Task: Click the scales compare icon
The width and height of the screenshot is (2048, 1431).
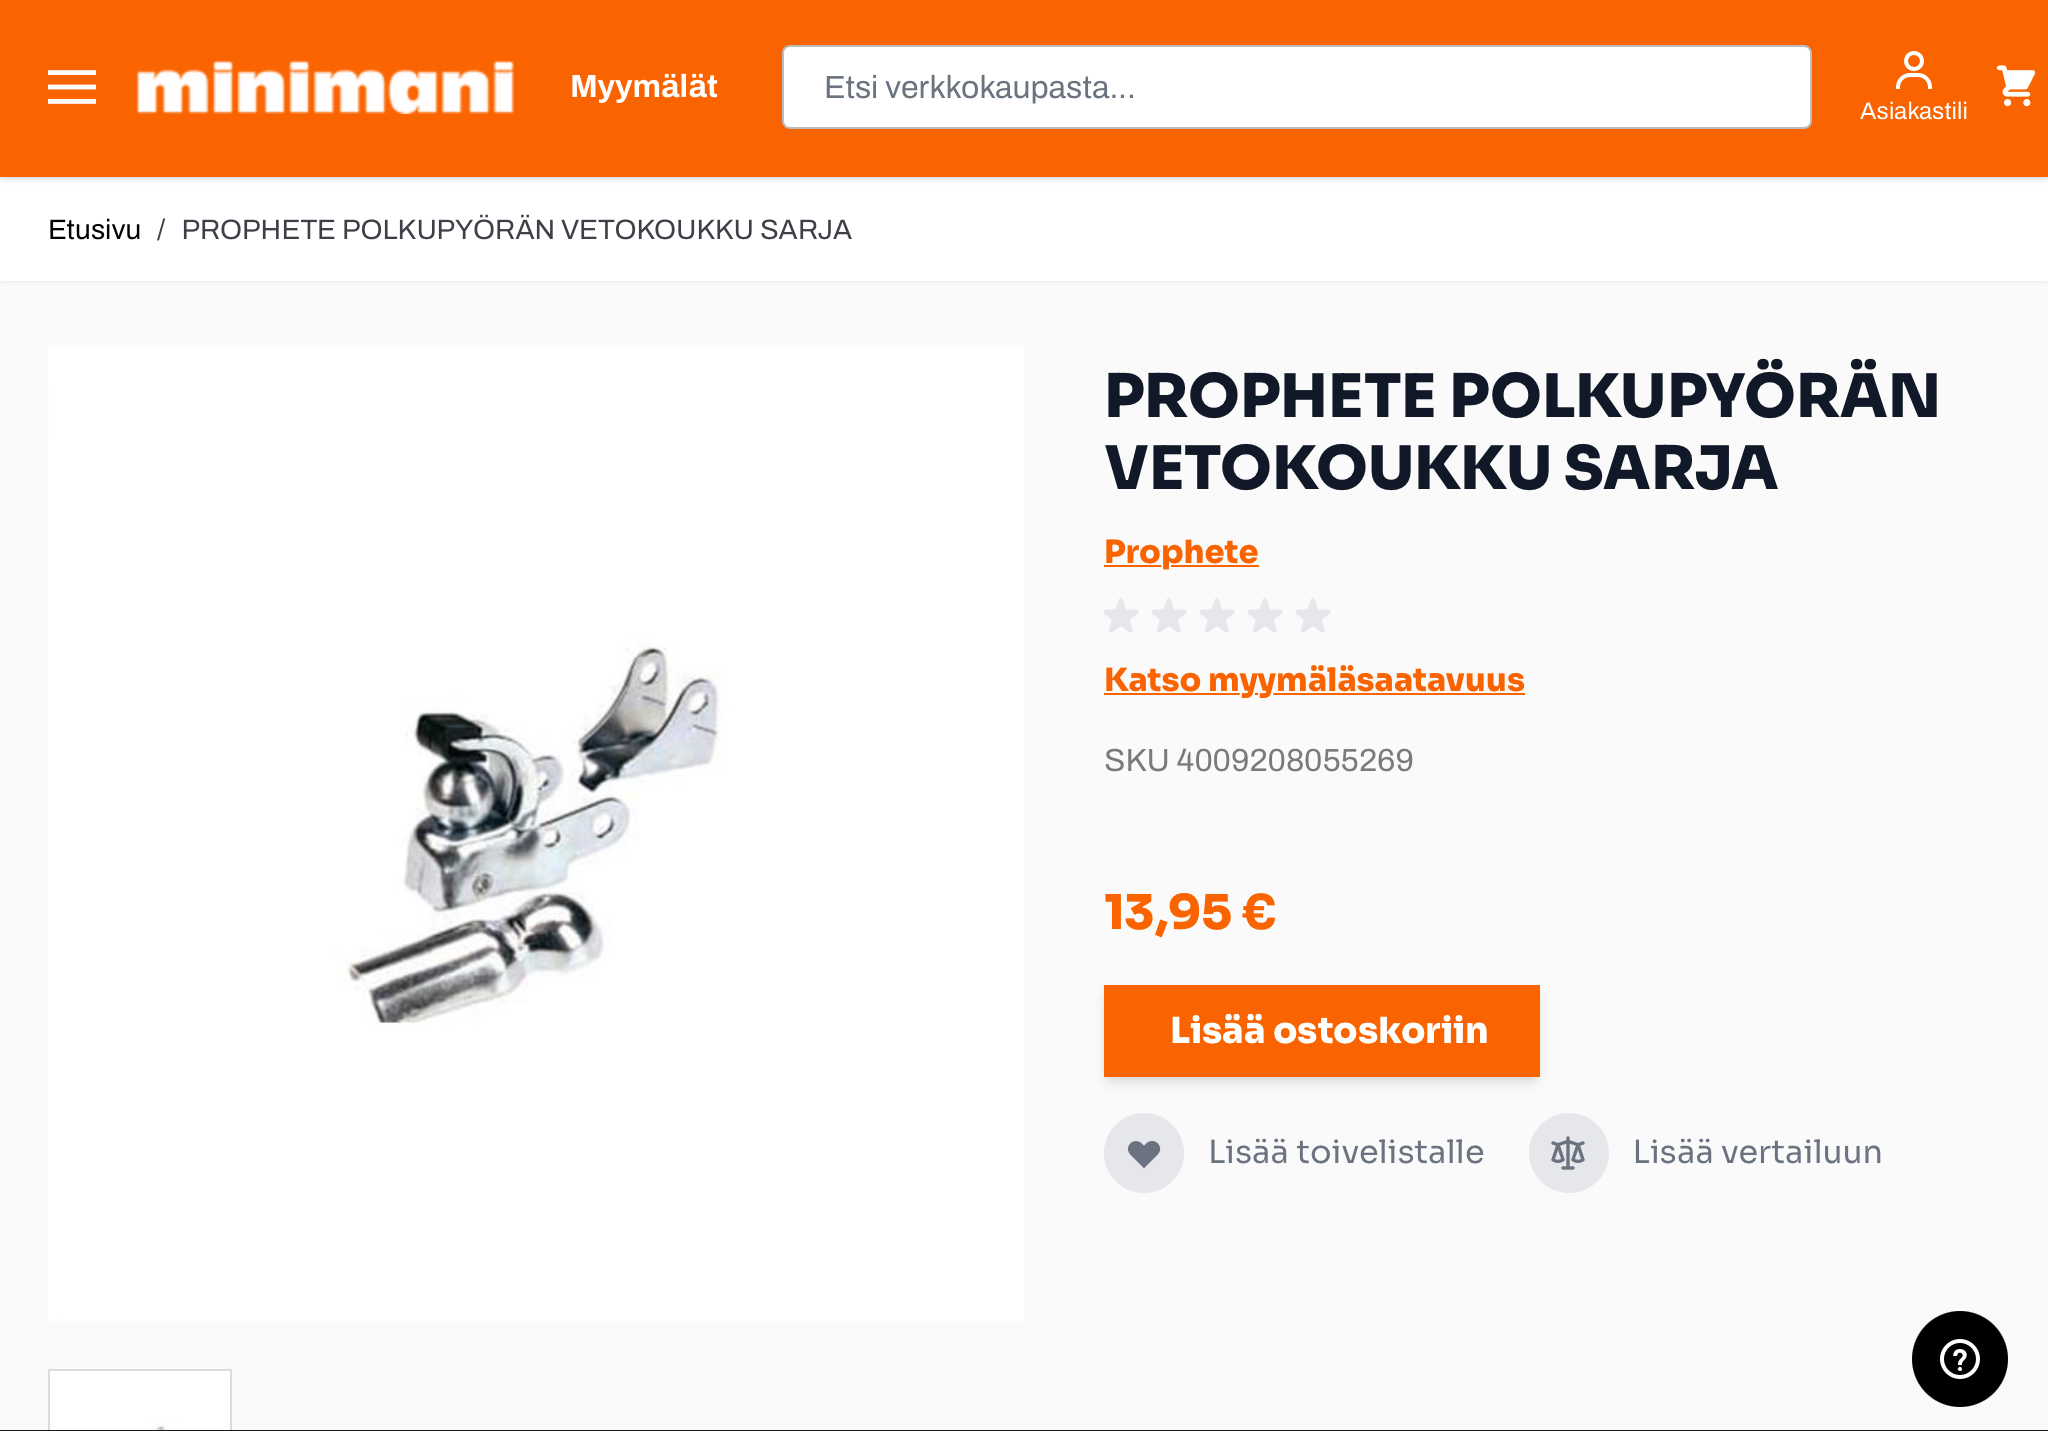Action: coord(1568,1153)
